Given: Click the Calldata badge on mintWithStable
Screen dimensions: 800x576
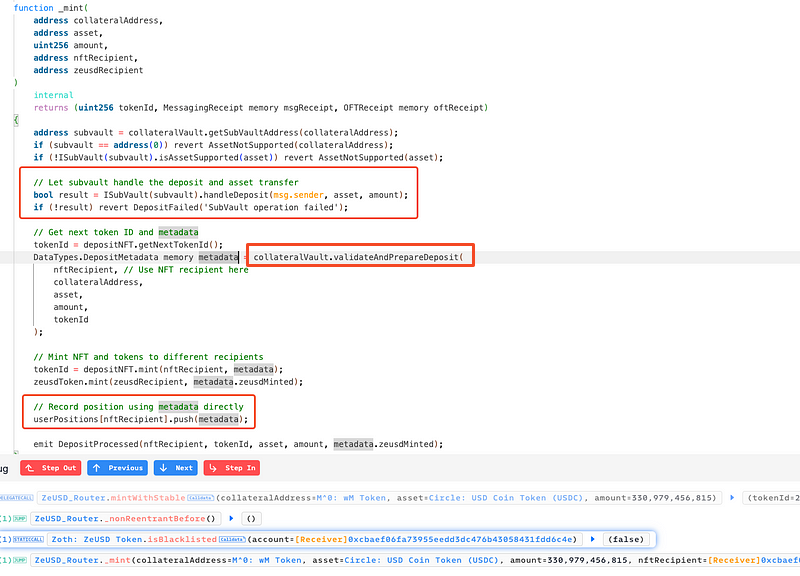Looking at the screenshot, I should click(x=204, y=497).
